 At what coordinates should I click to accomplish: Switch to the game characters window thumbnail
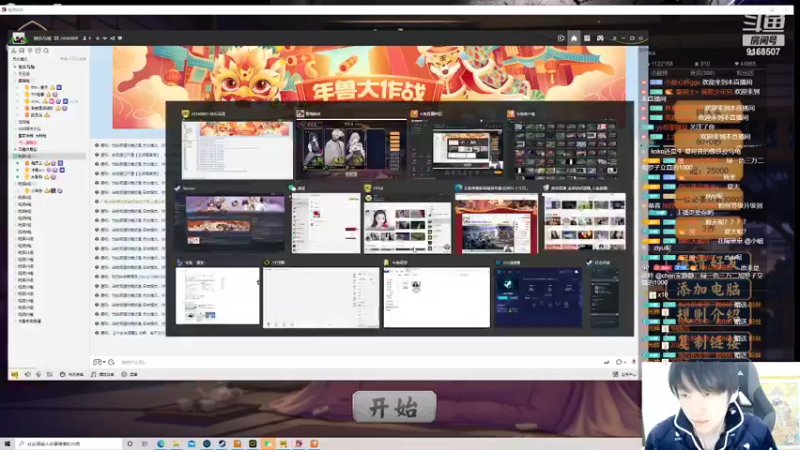click(x=351, y=148)
